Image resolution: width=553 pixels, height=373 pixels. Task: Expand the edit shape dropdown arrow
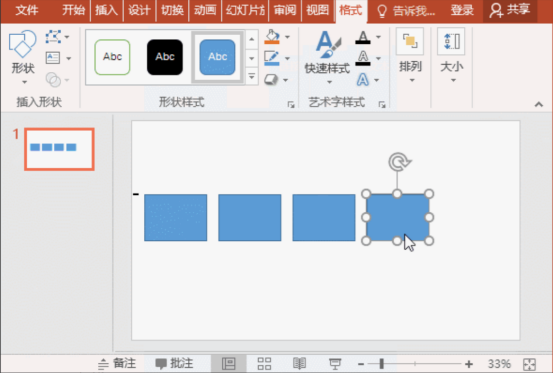[x=67, y=37]
